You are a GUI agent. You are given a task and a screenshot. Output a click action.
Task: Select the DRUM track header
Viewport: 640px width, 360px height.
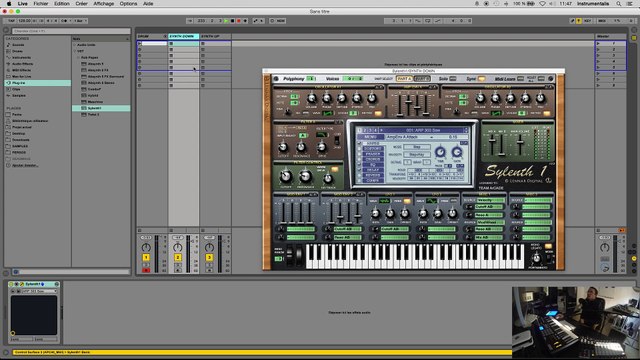point(152,36)
